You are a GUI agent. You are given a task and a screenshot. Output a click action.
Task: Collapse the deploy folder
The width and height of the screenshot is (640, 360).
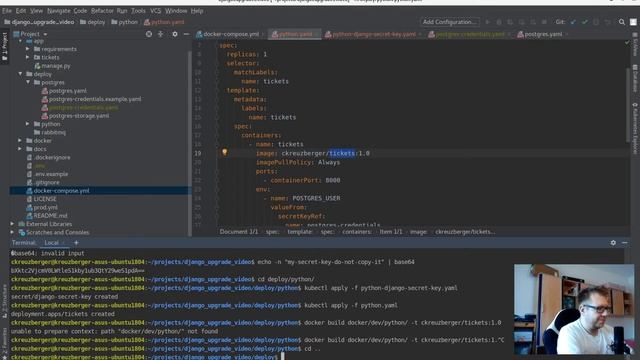tap(20, 74)
